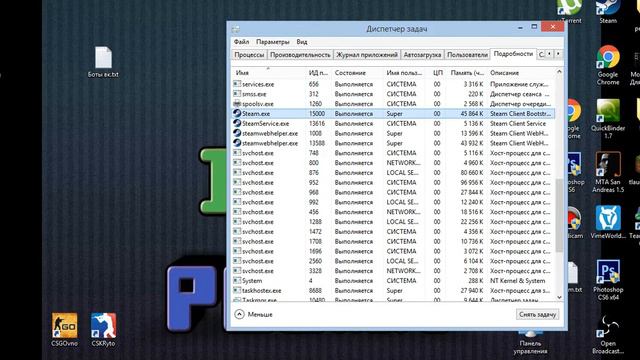Click taskhostex.exe process icon
Image resolution: width=640 pixels, height=360 pixels.
coord(237,291)
